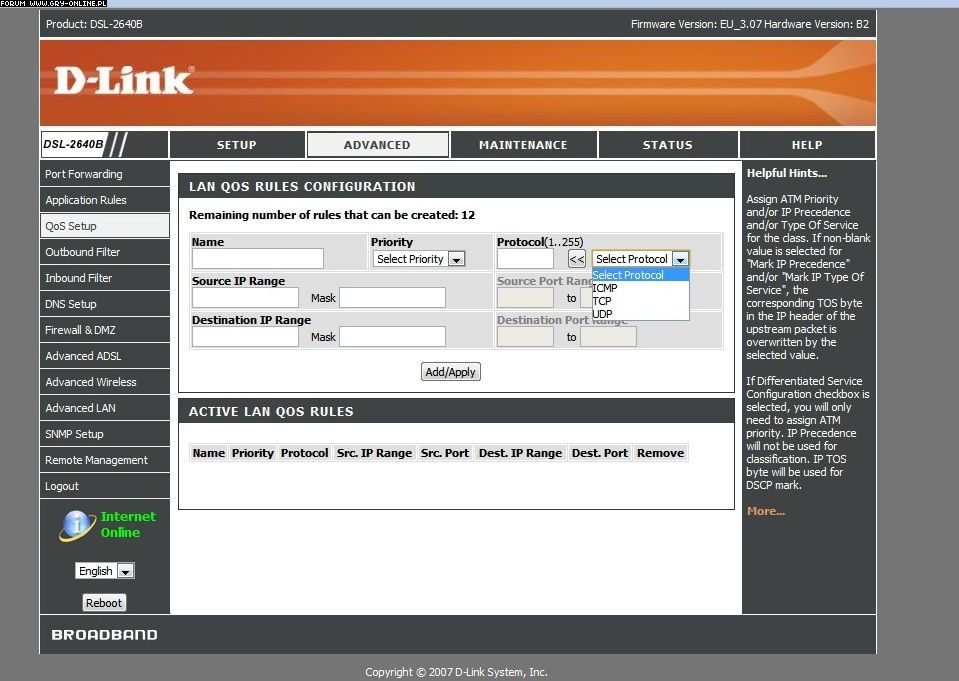Collapse the Select Protocol dropdown box
This screenshot has height=681, width=959.
[x=640, y=259]
